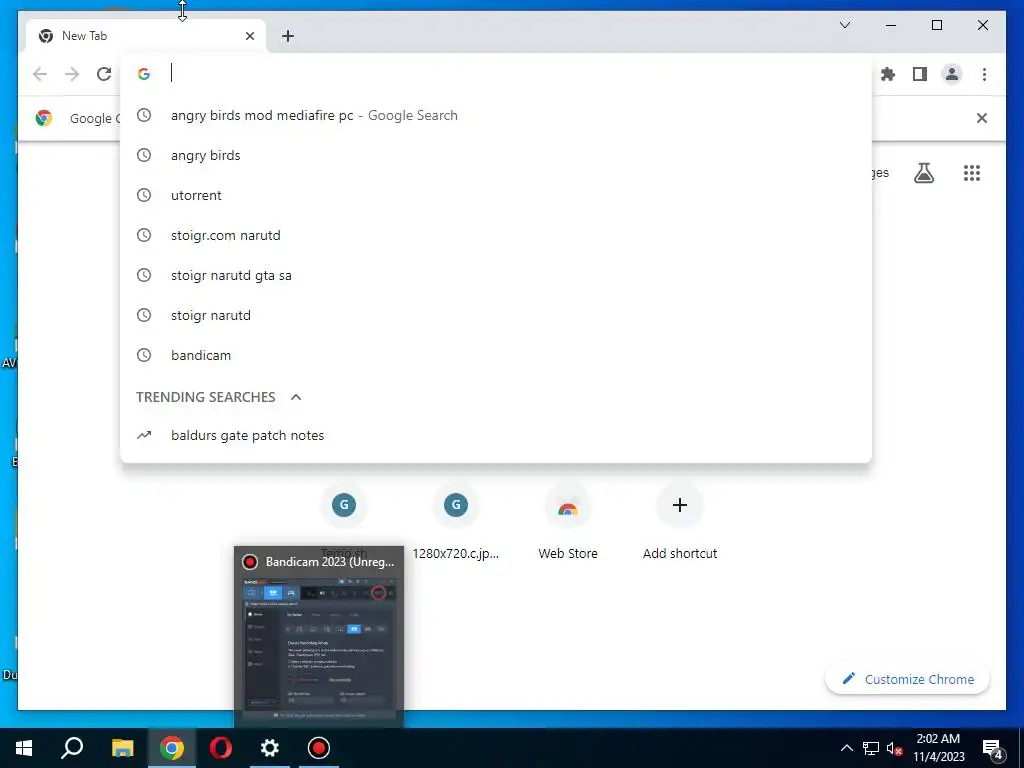Open Customize Chrome
The height and width of the screenshot is (768, 1024).
tap(908, 679)
